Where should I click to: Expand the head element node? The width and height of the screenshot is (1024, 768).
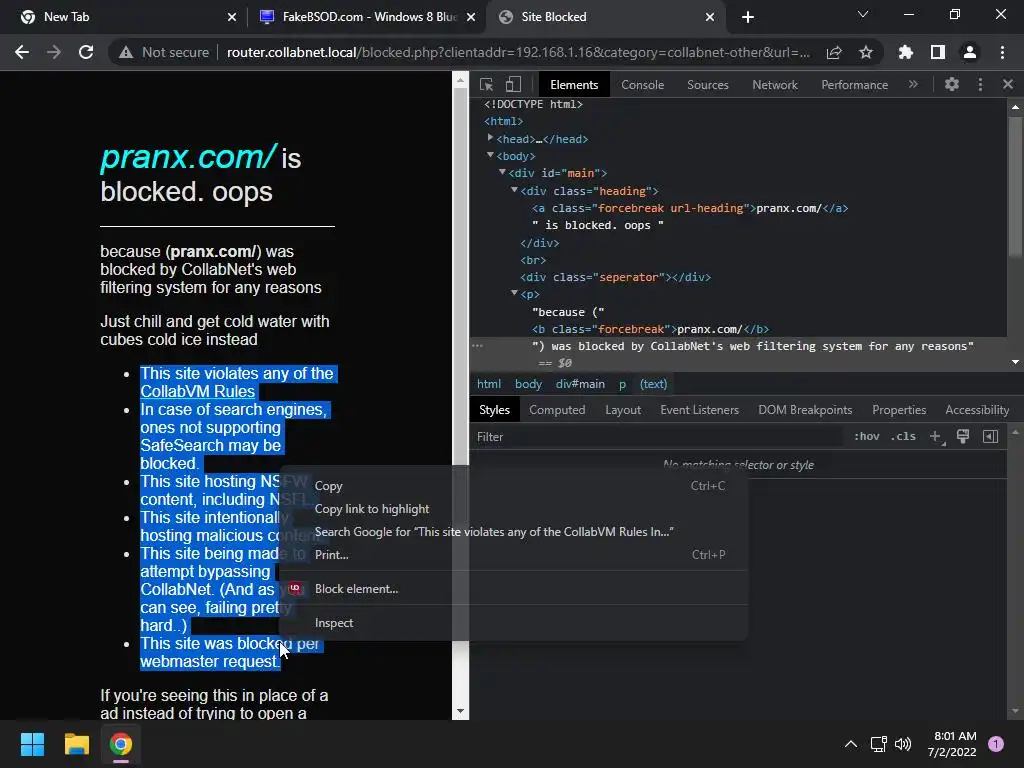490,138
